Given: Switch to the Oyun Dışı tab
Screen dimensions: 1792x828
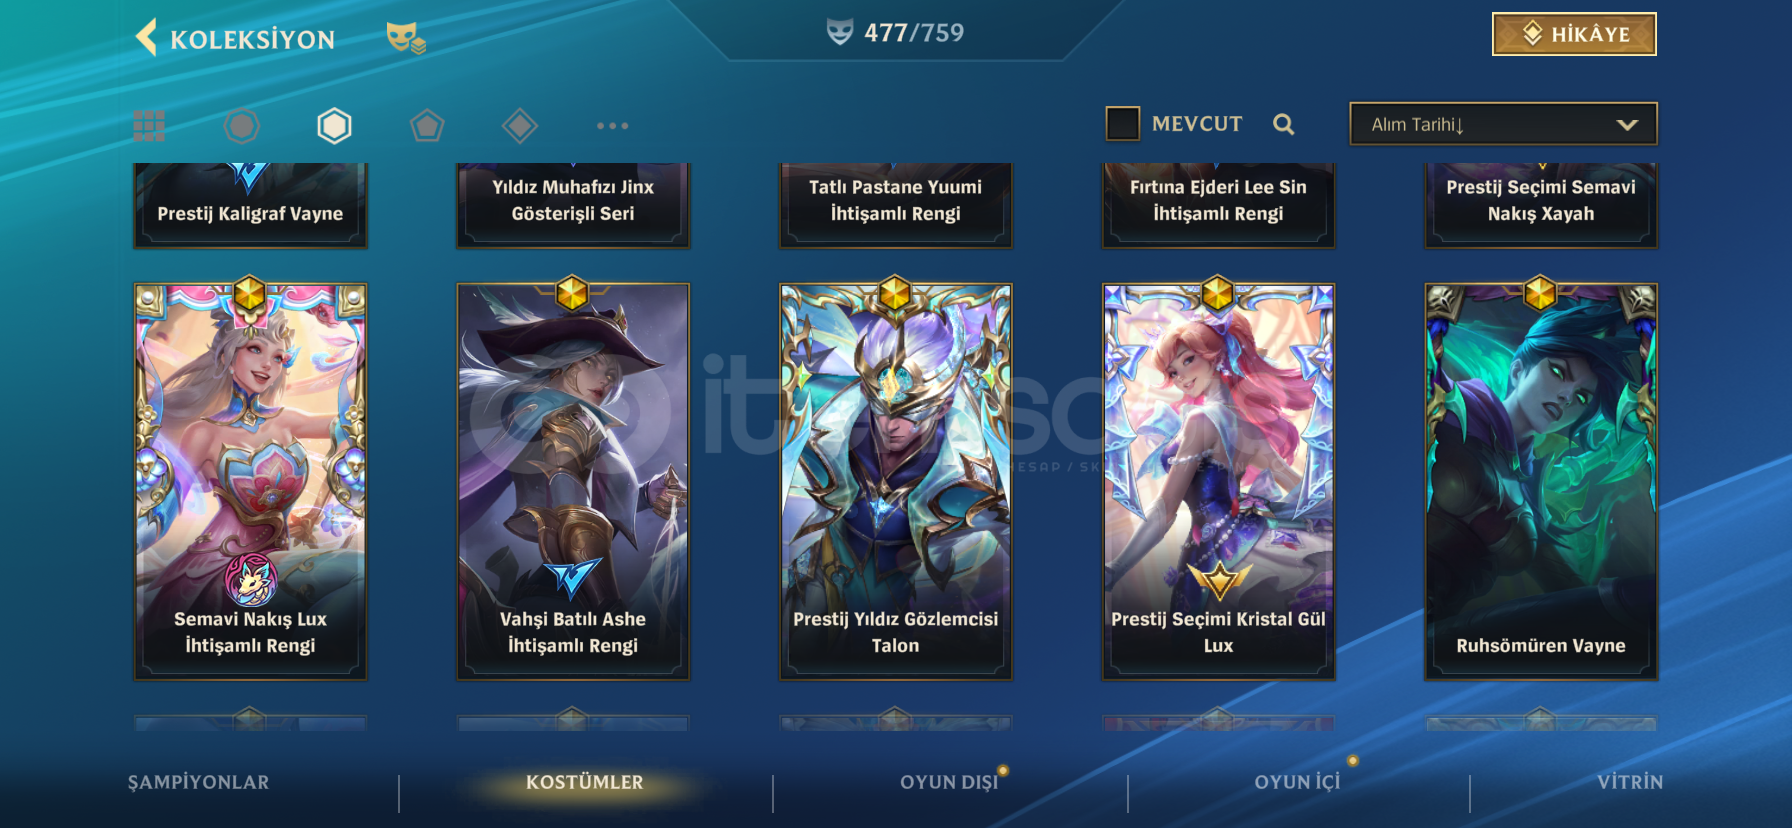Looking at the screenshot, I should pyautogui.click(x=949, y=782).
